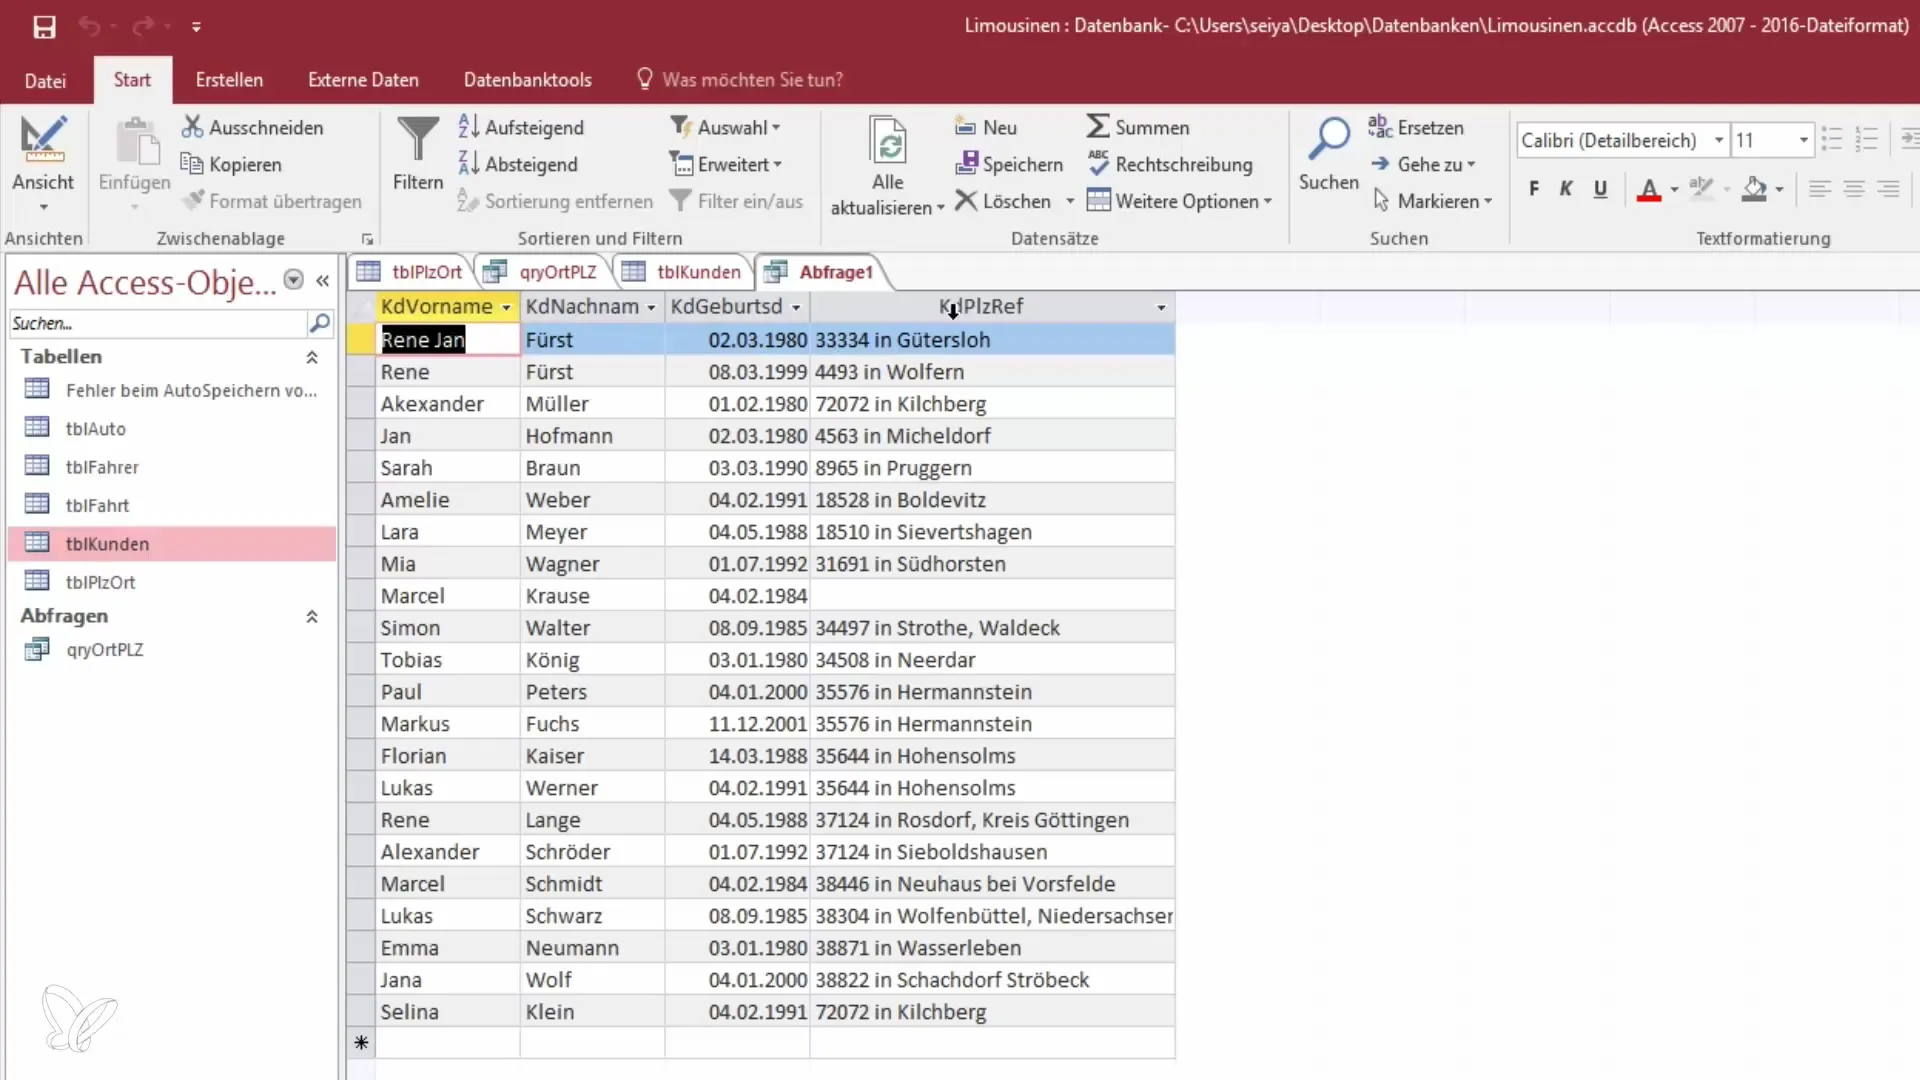
Task: Open the Erweitert dropdown
Action: [x=726, y=164]
